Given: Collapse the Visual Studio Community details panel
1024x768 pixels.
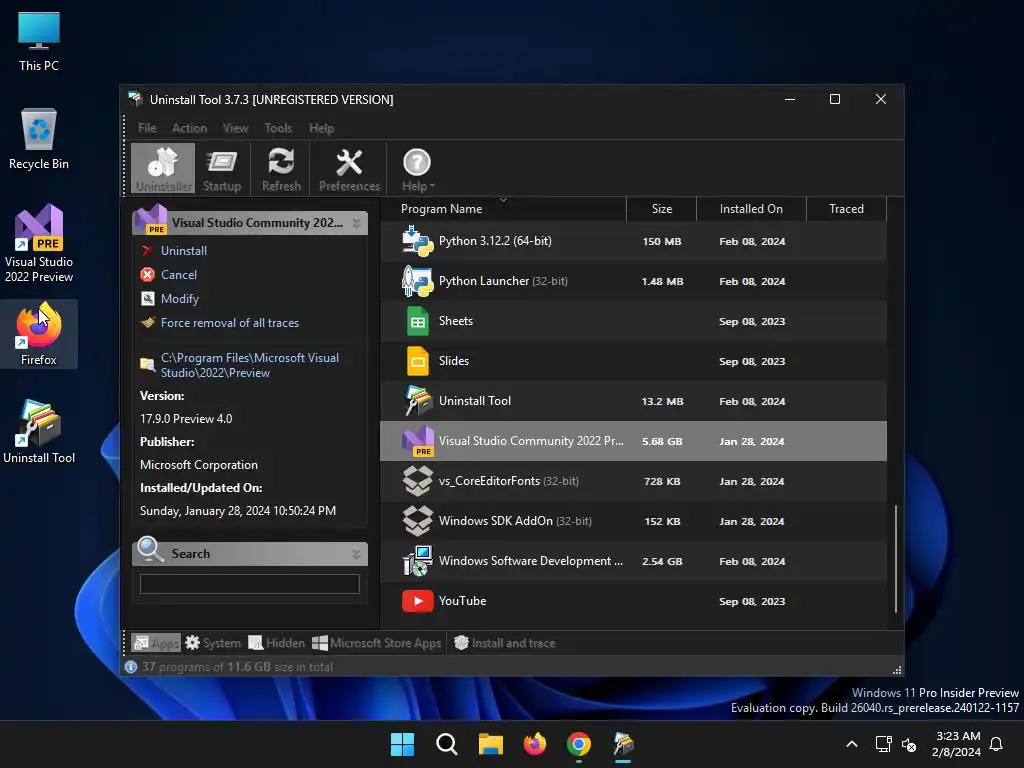Looking at the screenshot, I should click(x=357, y=223).
